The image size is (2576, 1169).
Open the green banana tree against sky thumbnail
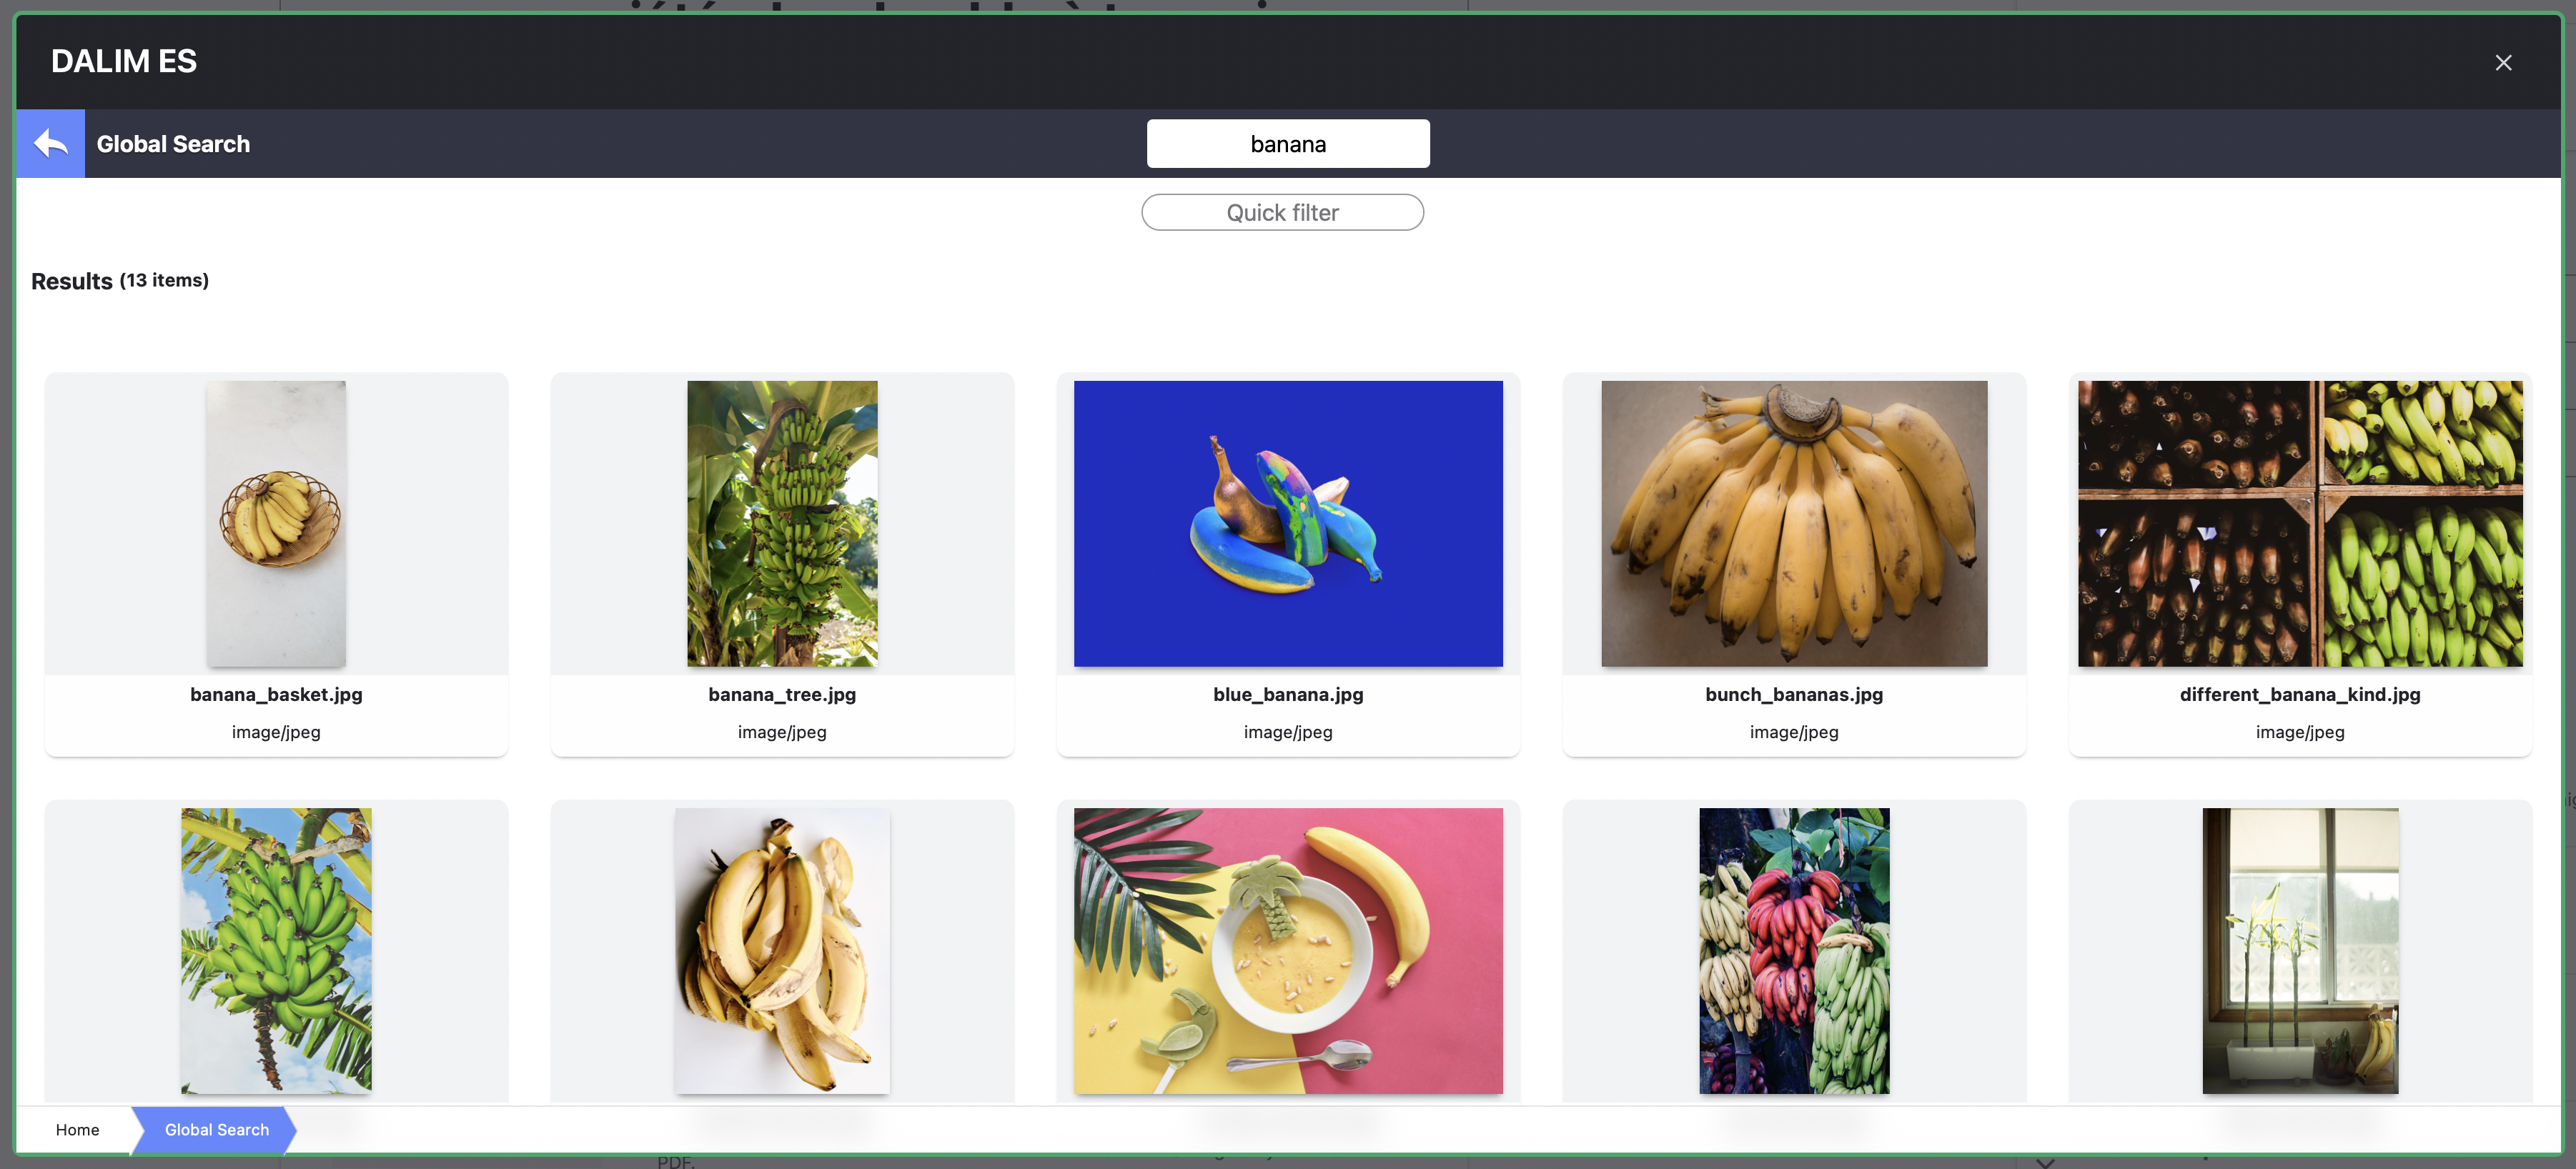(276, 951)
